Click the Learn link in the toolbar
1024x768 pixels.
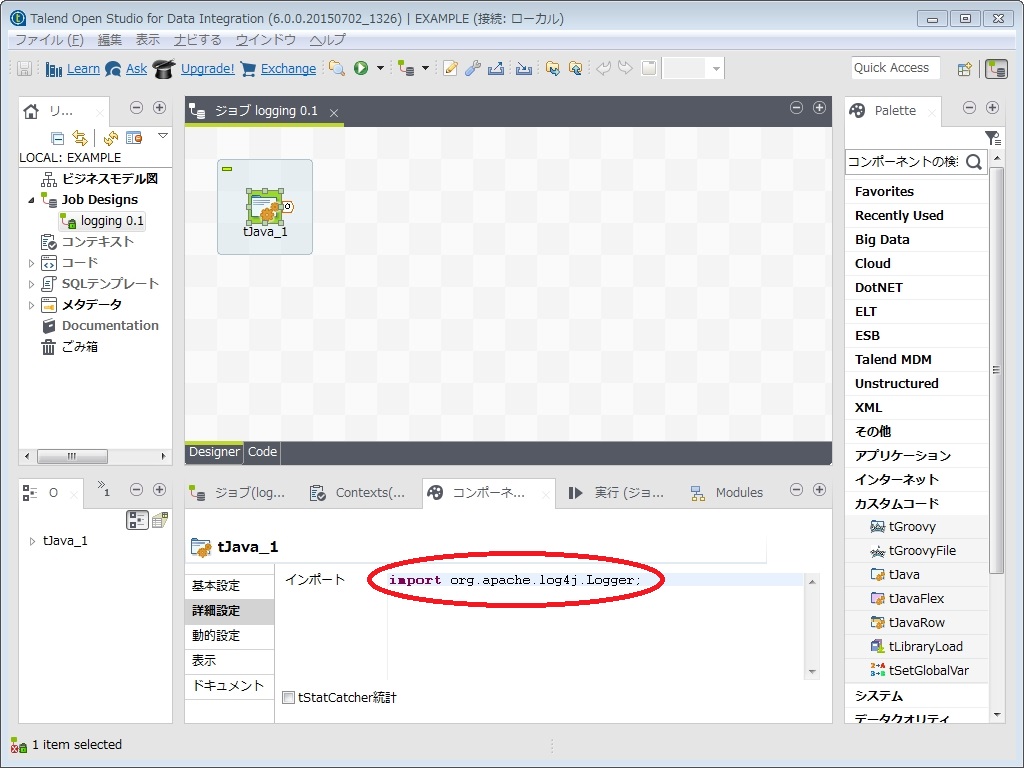(x=83, y=67)
